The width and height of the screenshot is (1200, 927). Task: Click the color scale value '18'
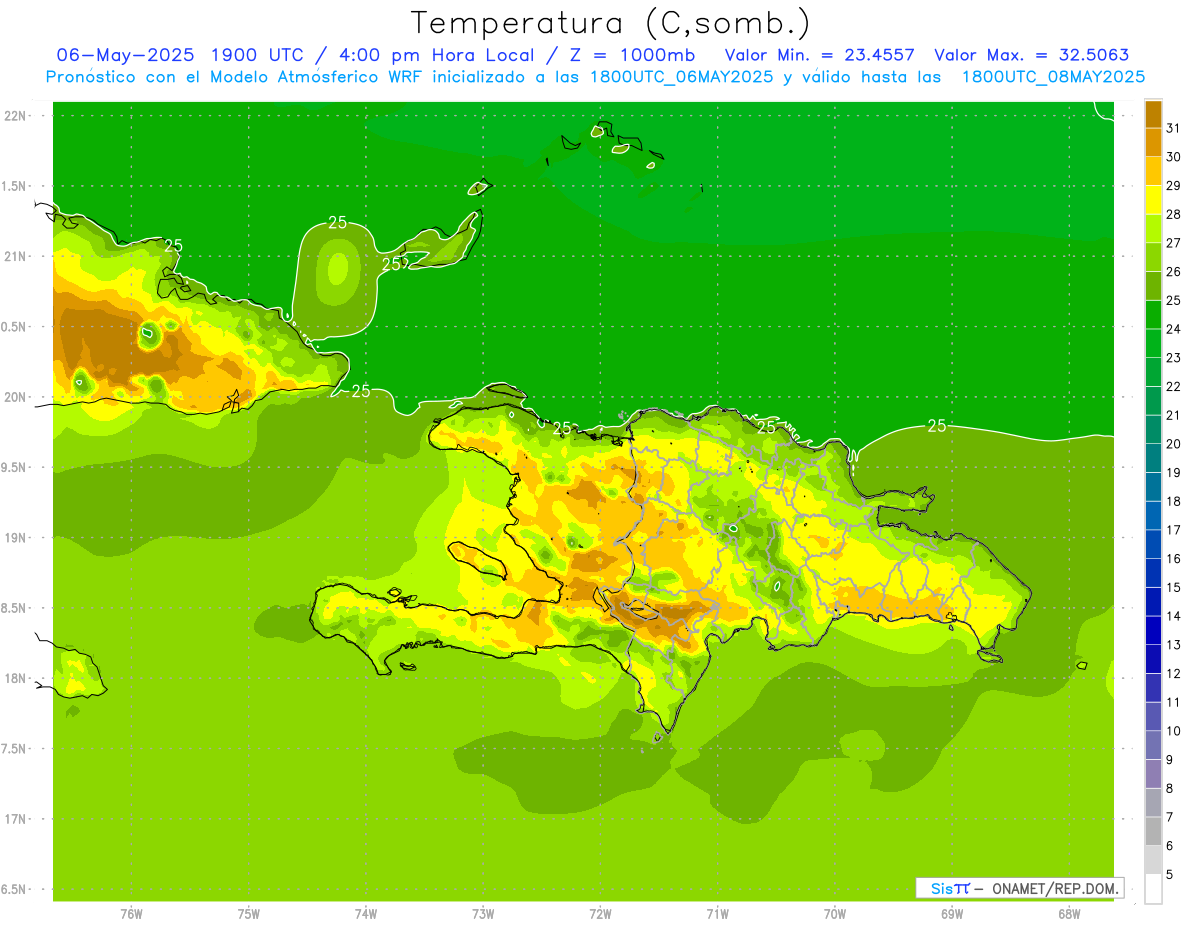tap(1174, 501)
